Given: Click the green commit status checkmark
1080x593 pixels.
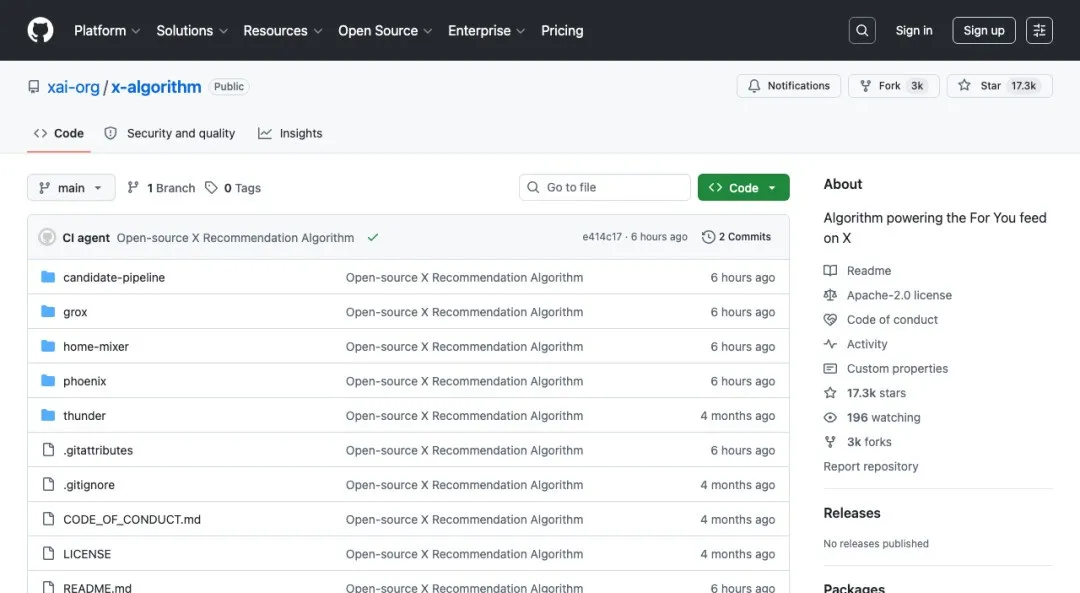Looking at the screenshot, I should click(x=373, y=237).
